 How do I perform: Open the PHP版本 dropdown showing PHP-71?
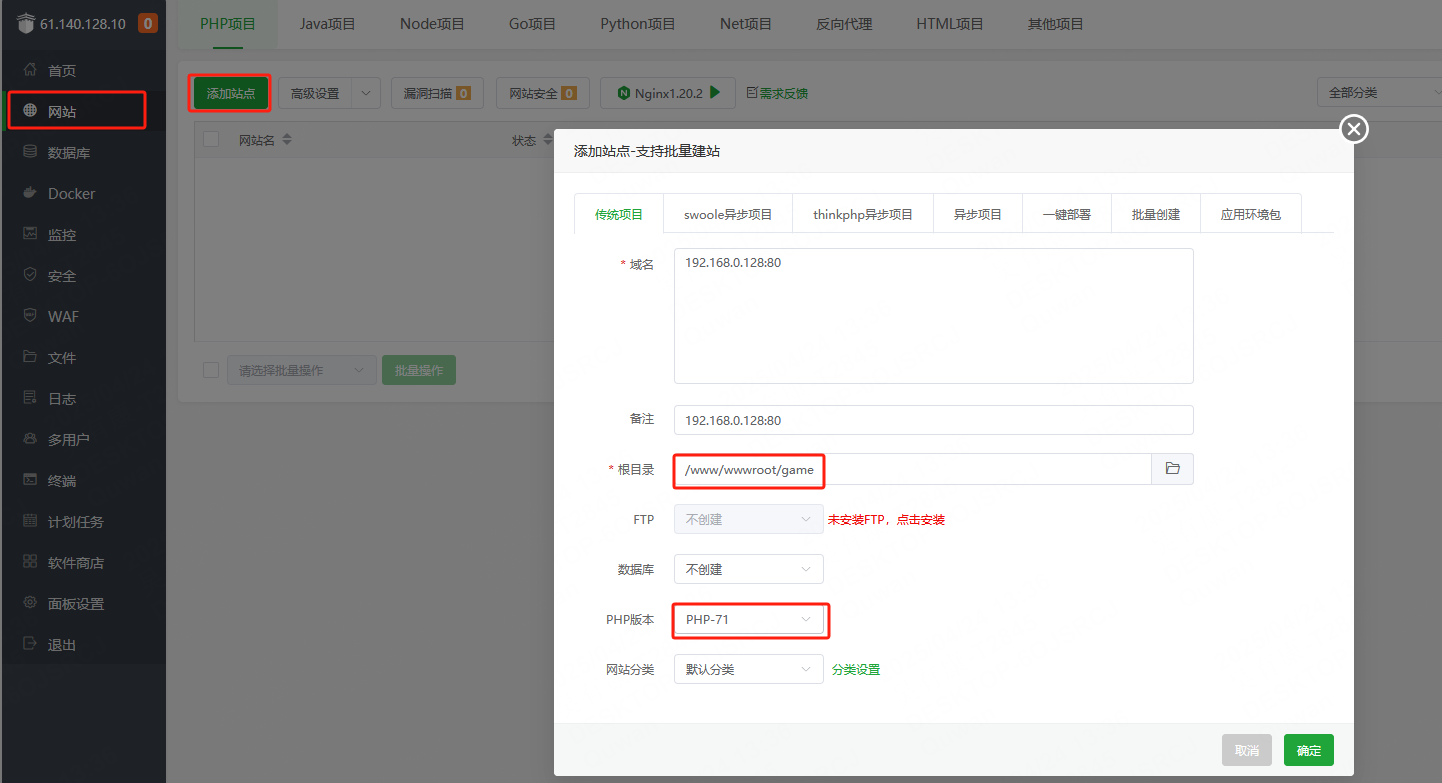[x=750, y=620]
